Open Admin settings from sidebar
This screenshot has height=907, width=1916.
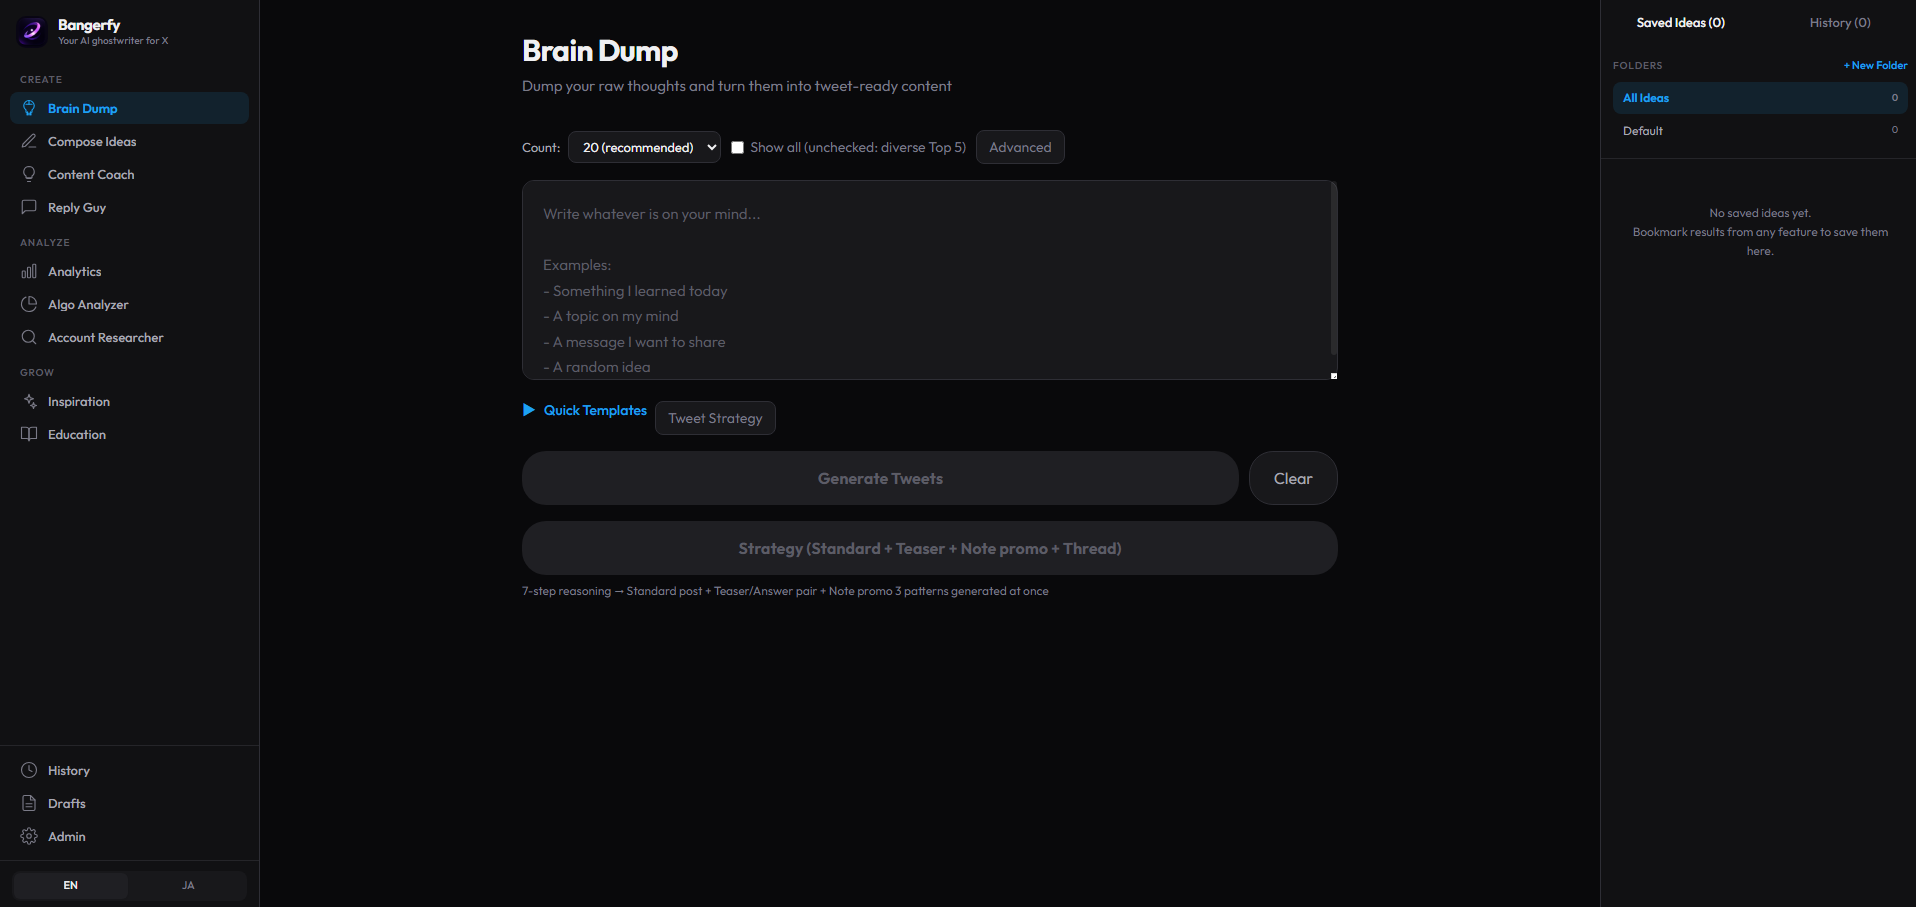click(x=64, y=836)
